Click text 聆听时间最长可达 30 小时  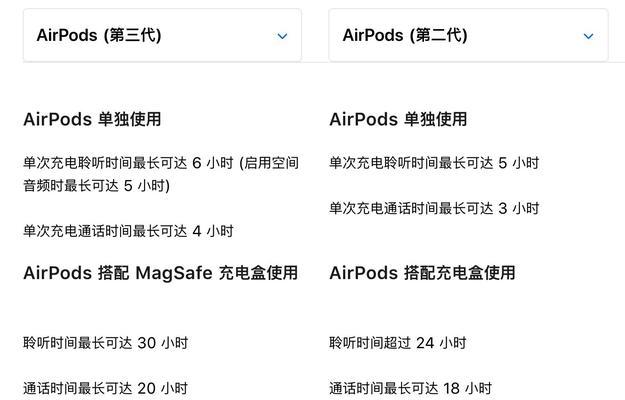[106, 343]
